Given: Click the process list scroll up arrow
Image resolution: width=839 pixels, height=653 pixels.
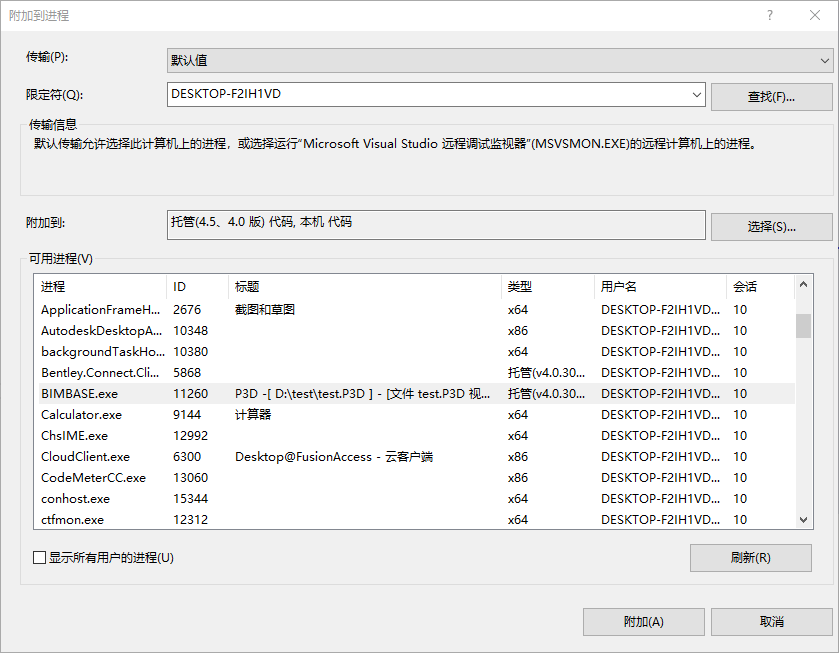Looking at the screenshot, I should click(803, 284).
